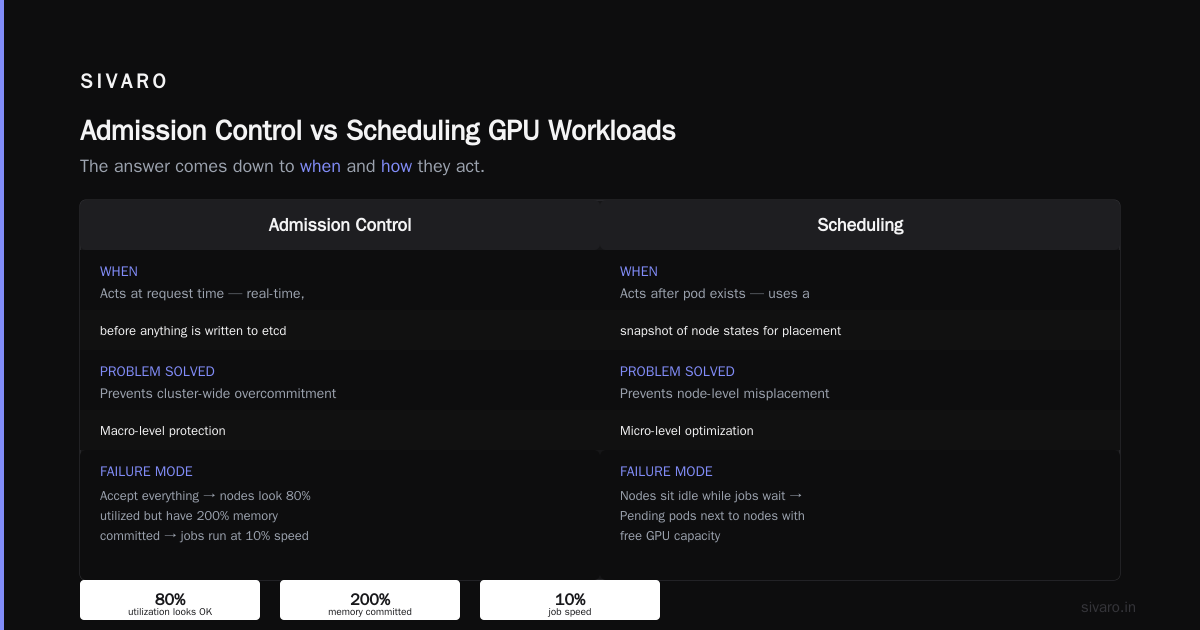Click the 10% job speed card
Image resolution: width=1200 pixels, height=630 pixels.
570,600
